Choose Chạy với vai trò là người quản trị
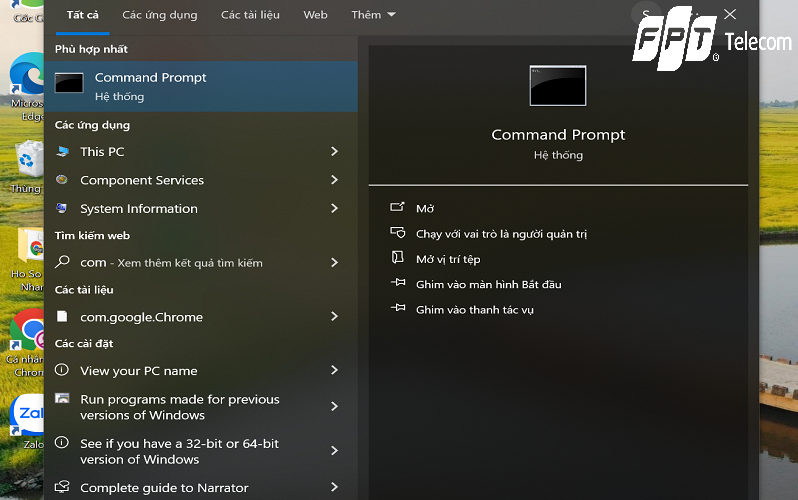Viewport: 798px width, 500px height. click(500, 234)
